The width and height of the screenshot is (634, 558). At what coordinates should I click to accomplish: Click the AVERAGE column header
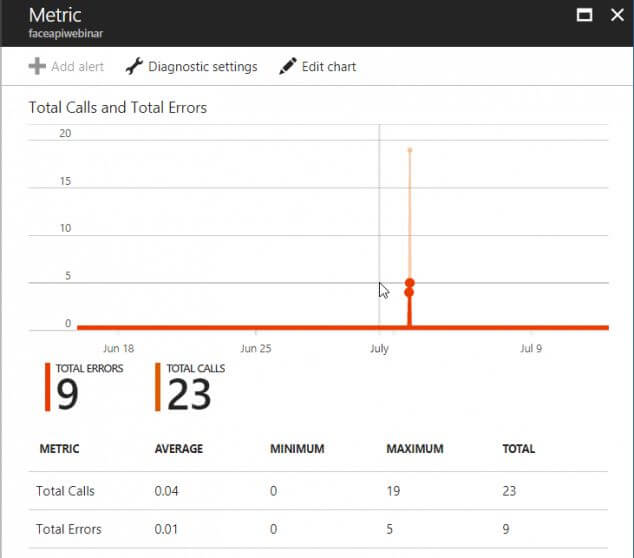click(x=180, y=449)
